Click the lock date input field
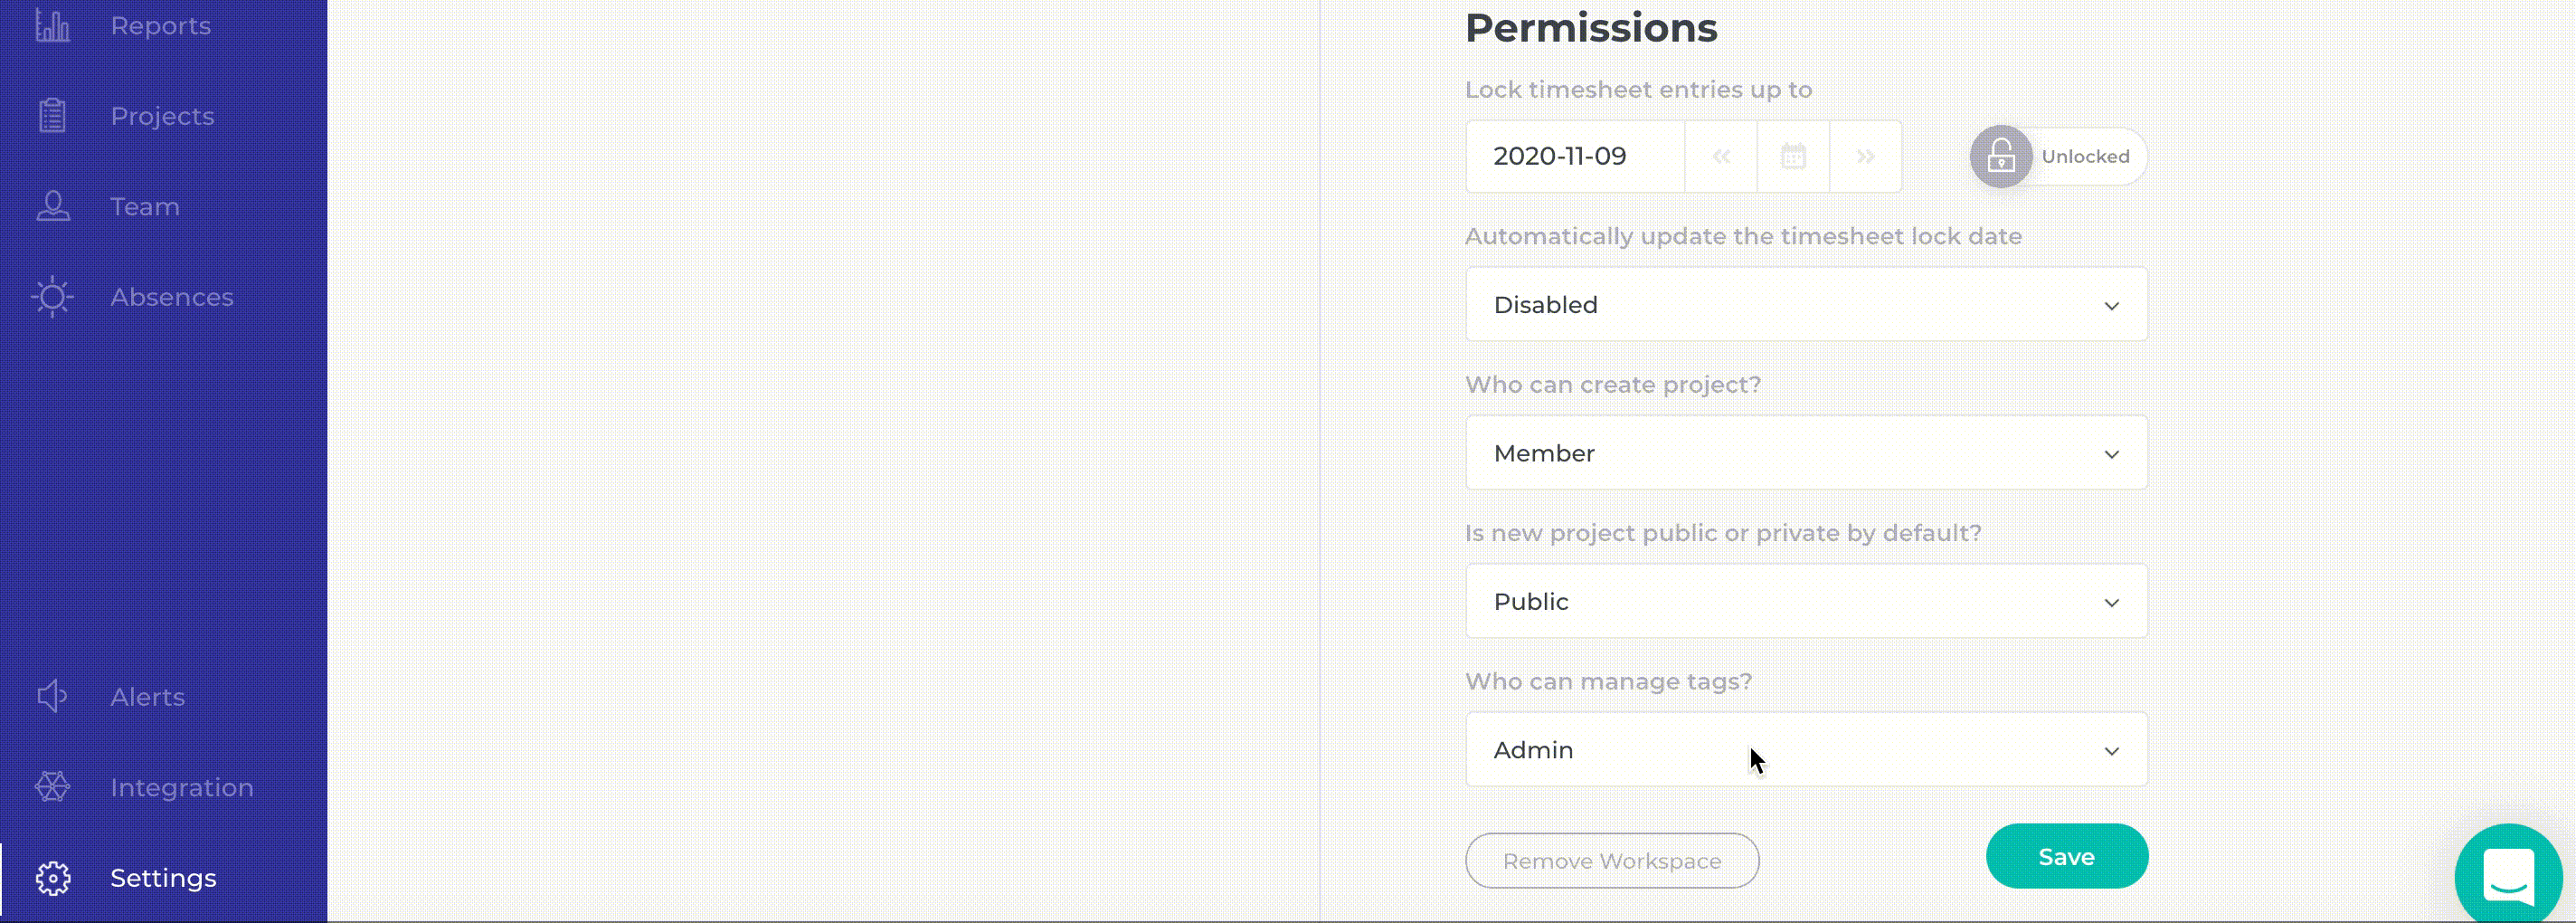The image size is (2576, 923). pos(1574,157)
